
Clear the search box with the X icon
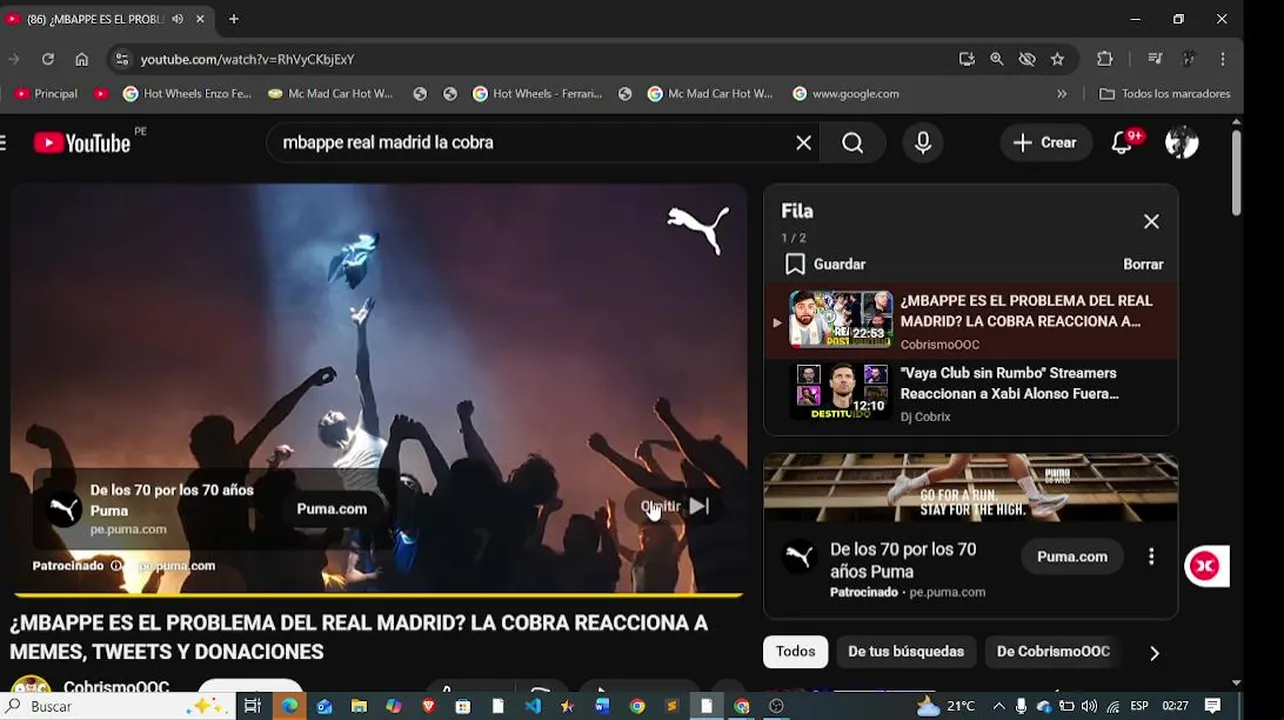pos(803,143)
